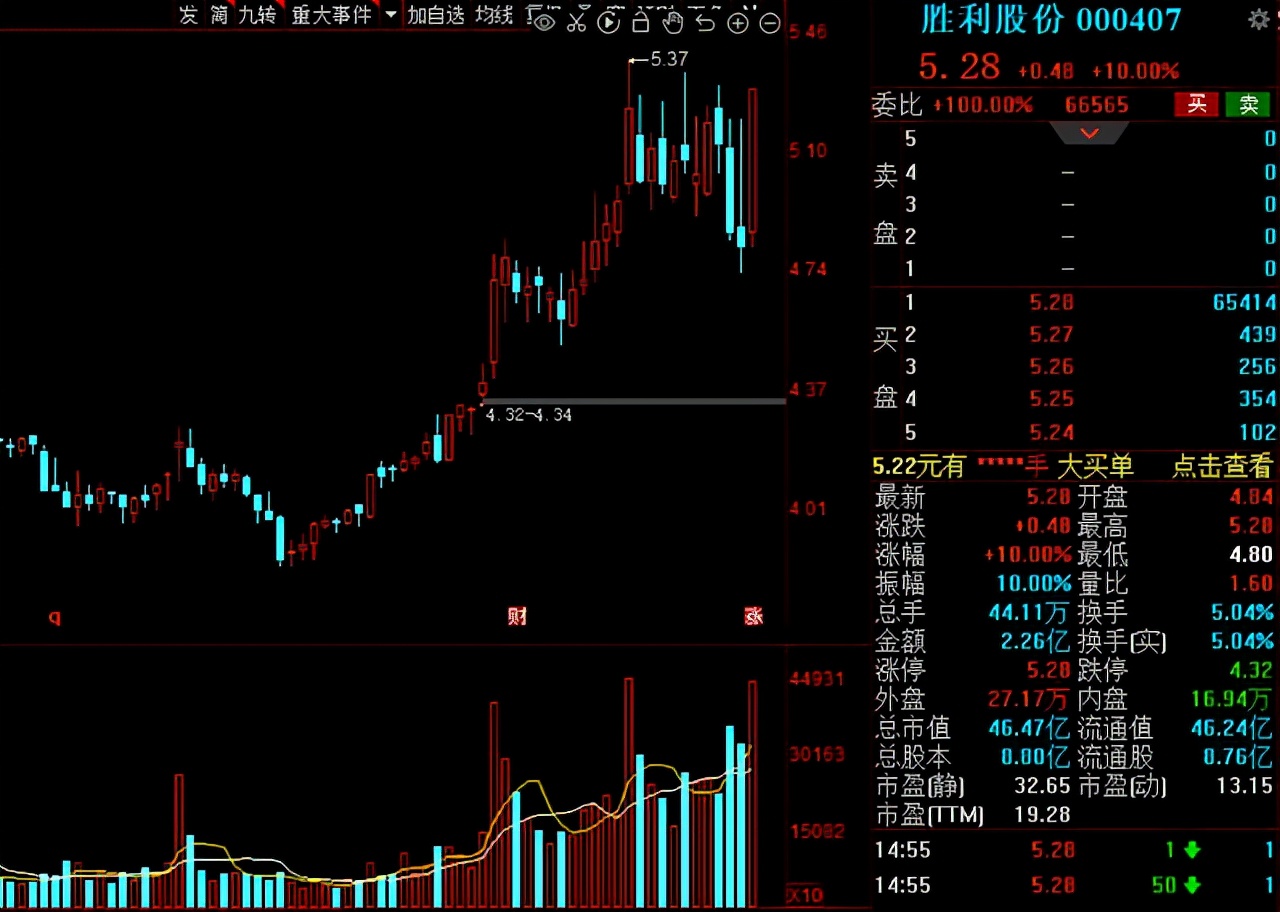Click the 点击查看 link for big buy orders

[x=1222, y=466]
